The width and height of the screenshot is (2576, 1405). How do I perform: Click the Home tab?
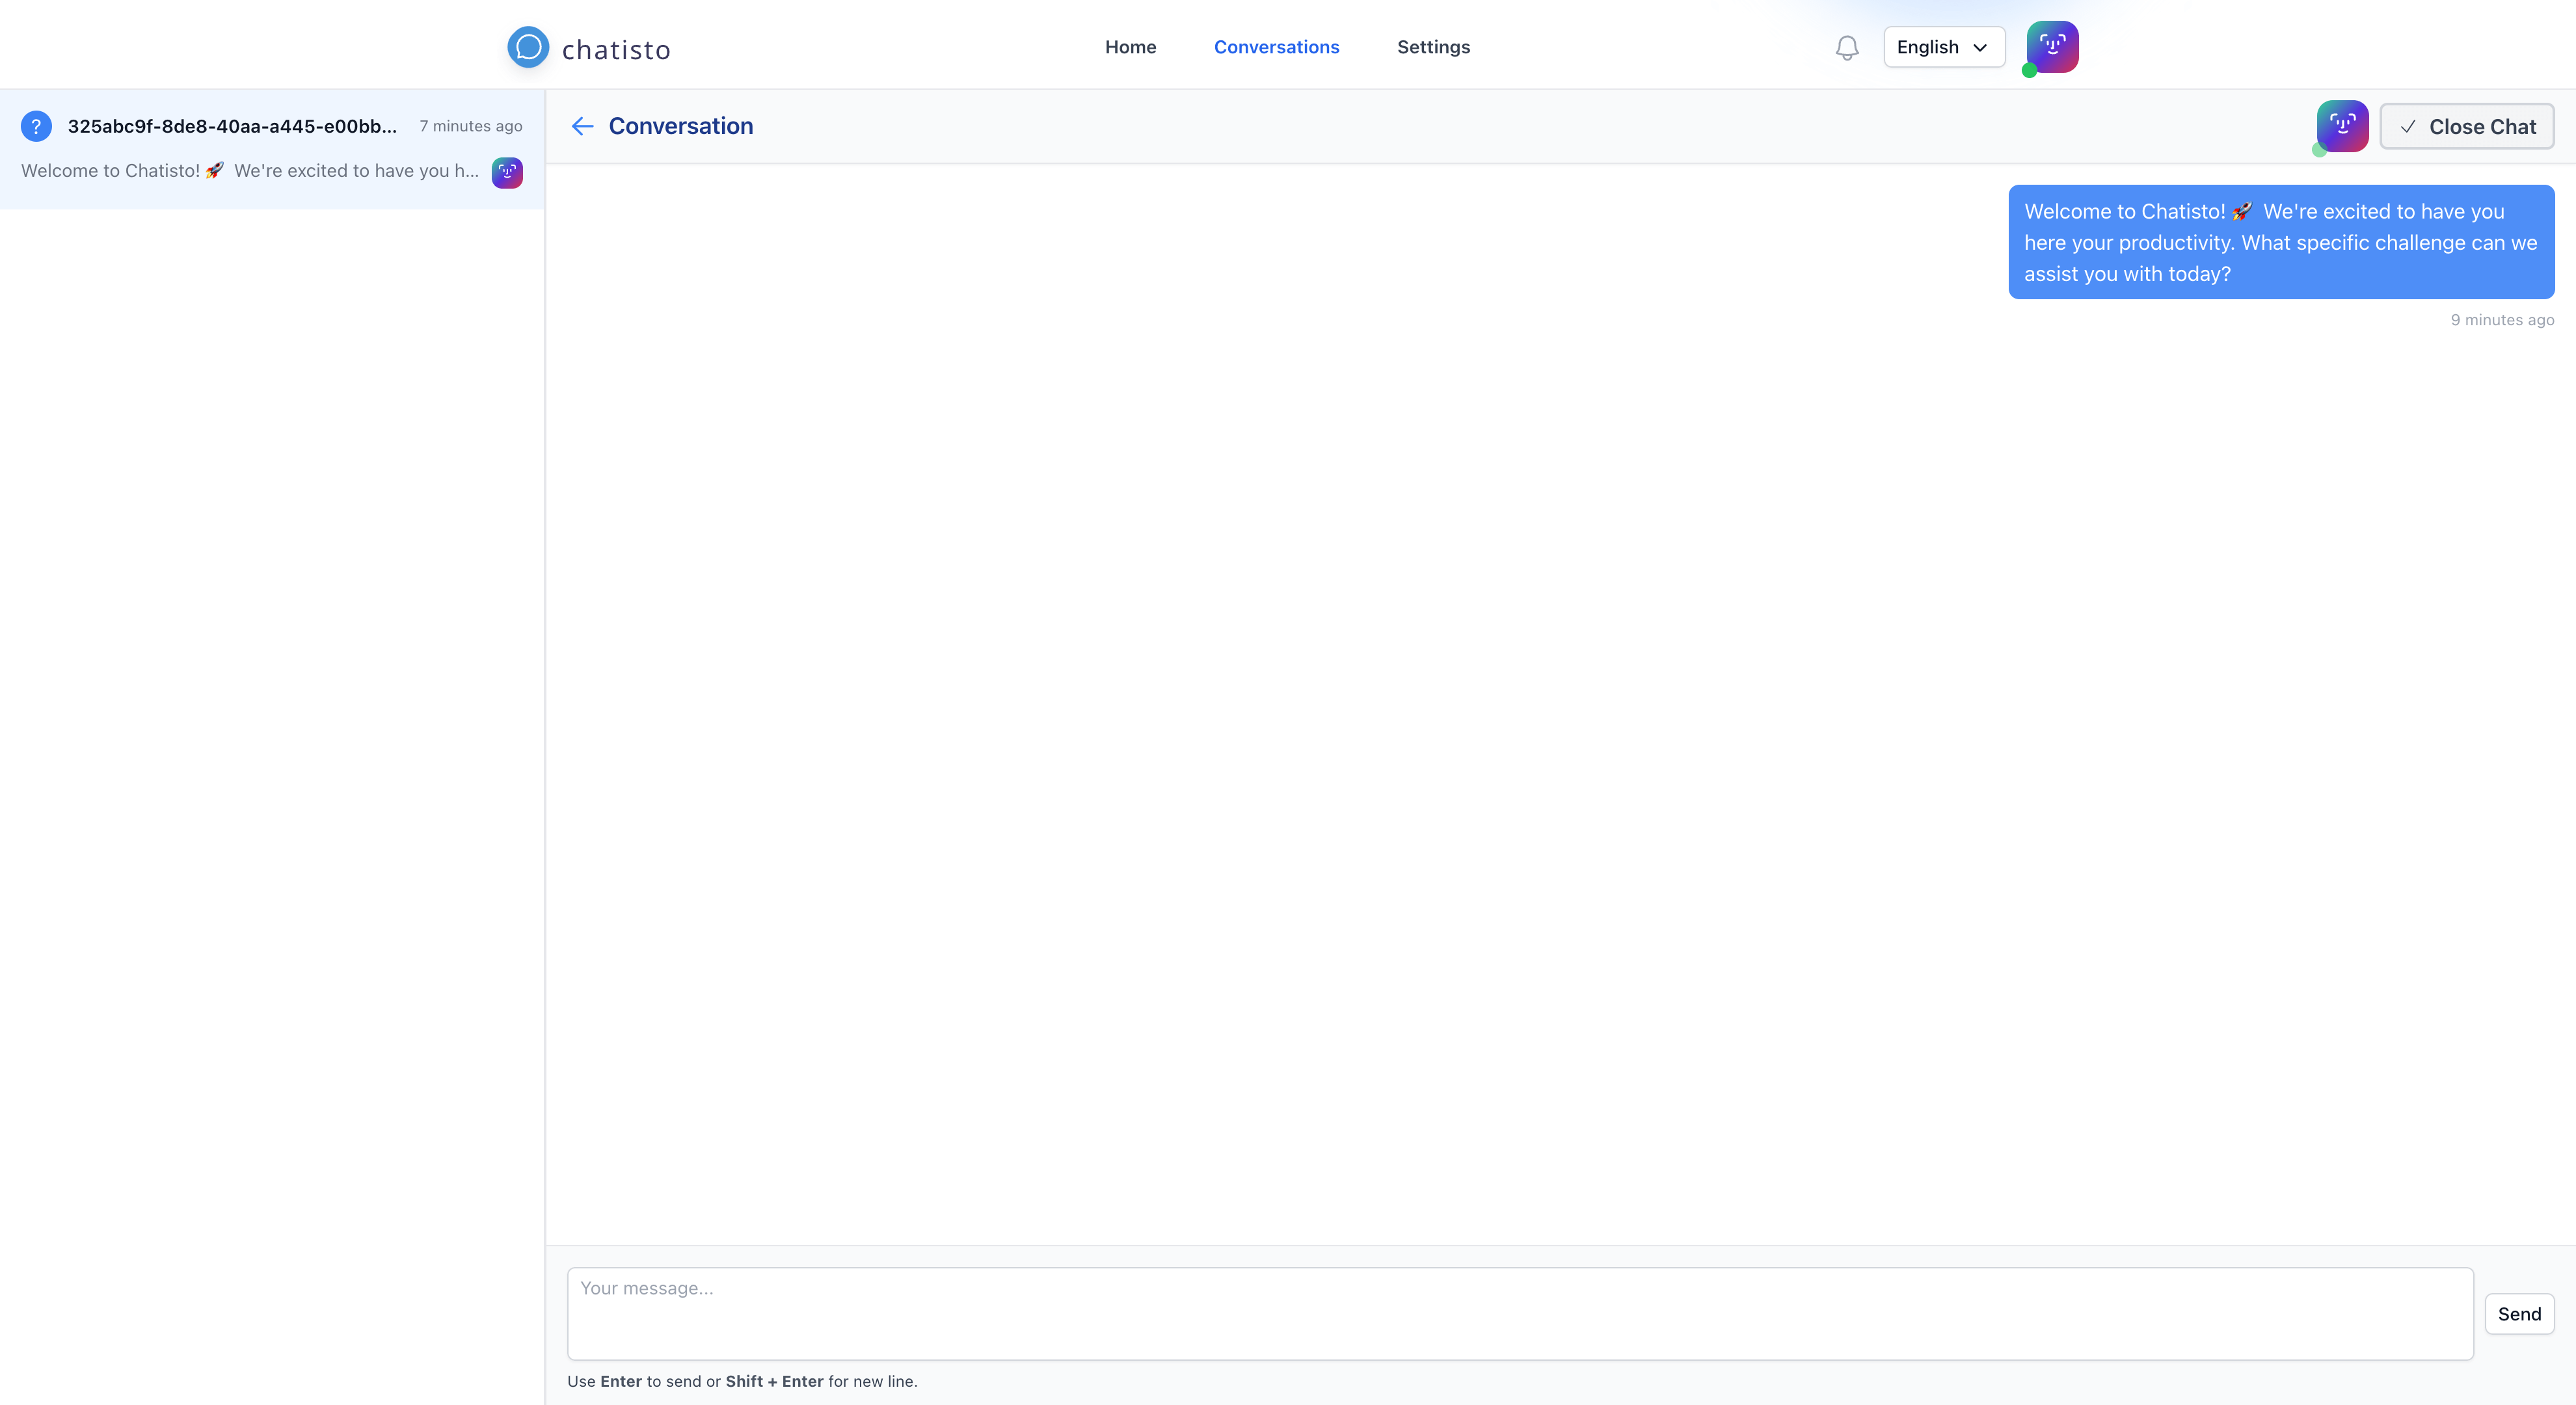(1131, 47)
